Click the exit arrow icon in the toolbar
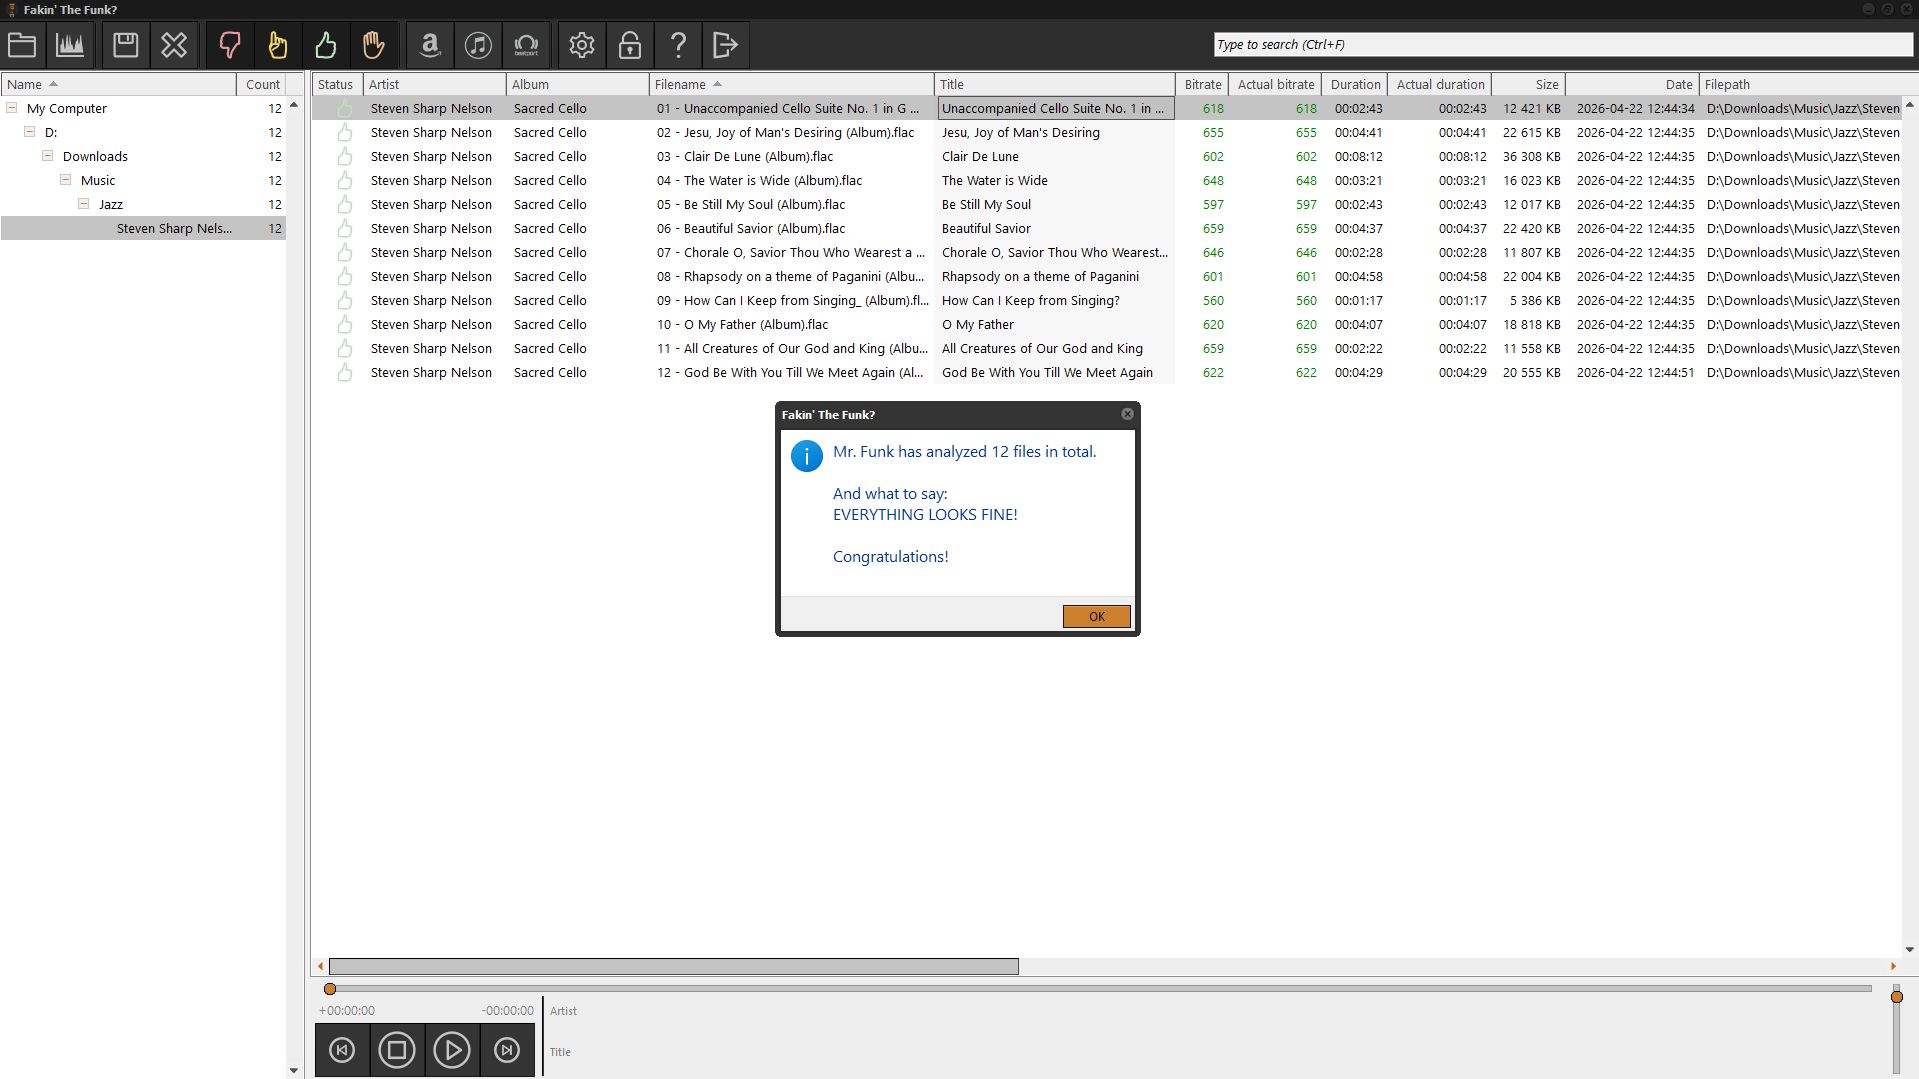 pos(726,45)
